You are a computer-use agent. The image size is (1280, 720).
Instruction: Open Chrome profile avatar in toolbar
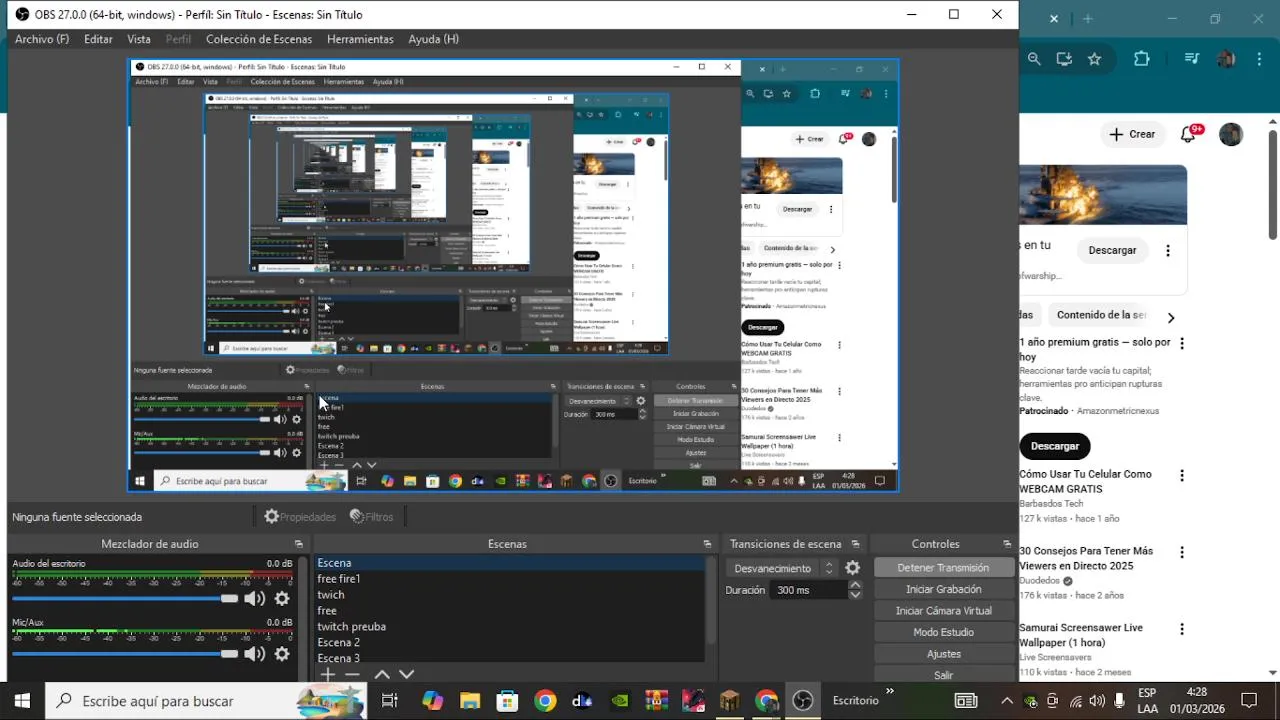[x=1226, y=59]
